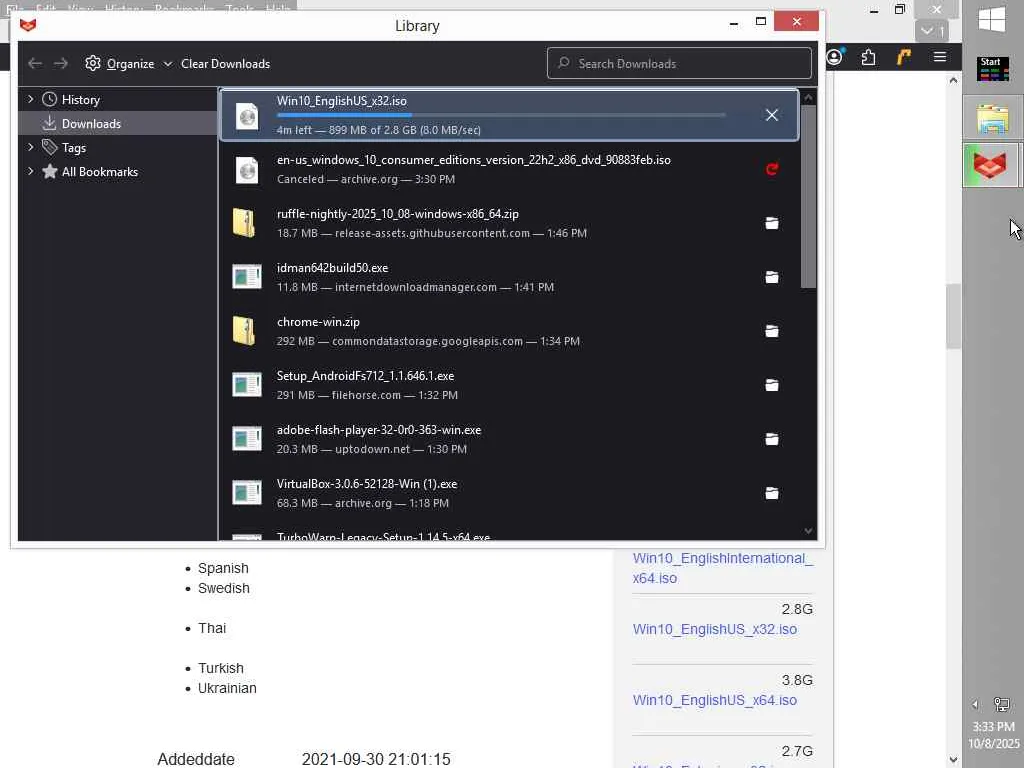Viewport: 1024px width, 768px height.
Task: Select History in the Library sidebar
Action: point(118,99)
